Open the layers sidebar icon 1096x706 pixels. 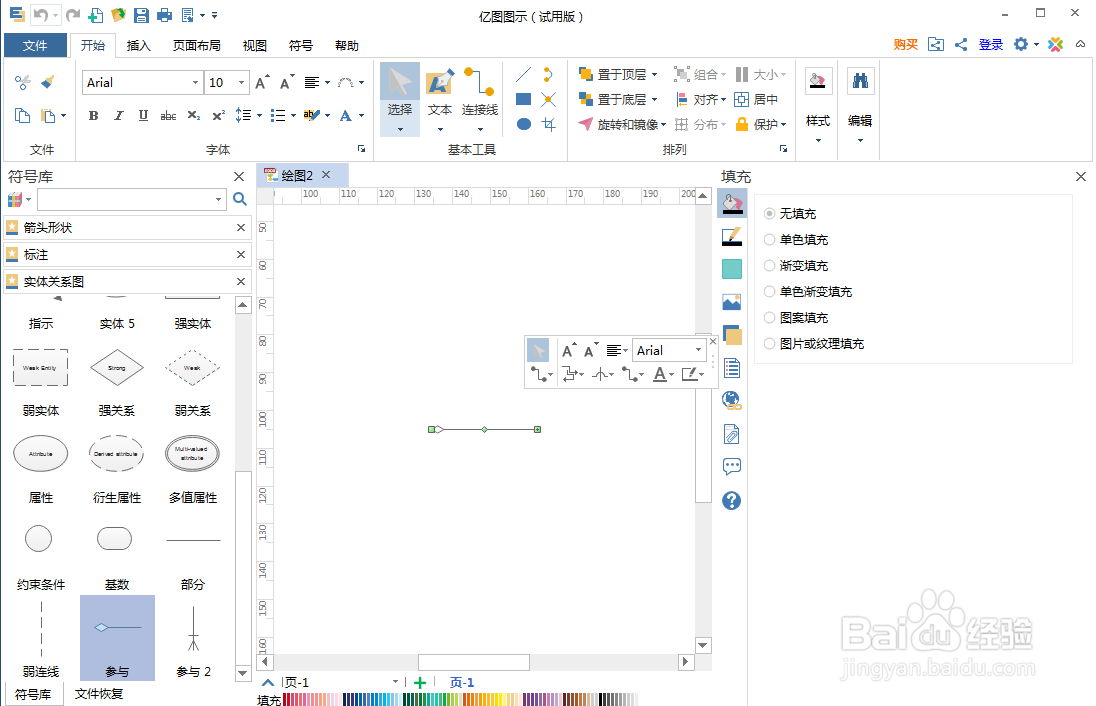point(731,335)
